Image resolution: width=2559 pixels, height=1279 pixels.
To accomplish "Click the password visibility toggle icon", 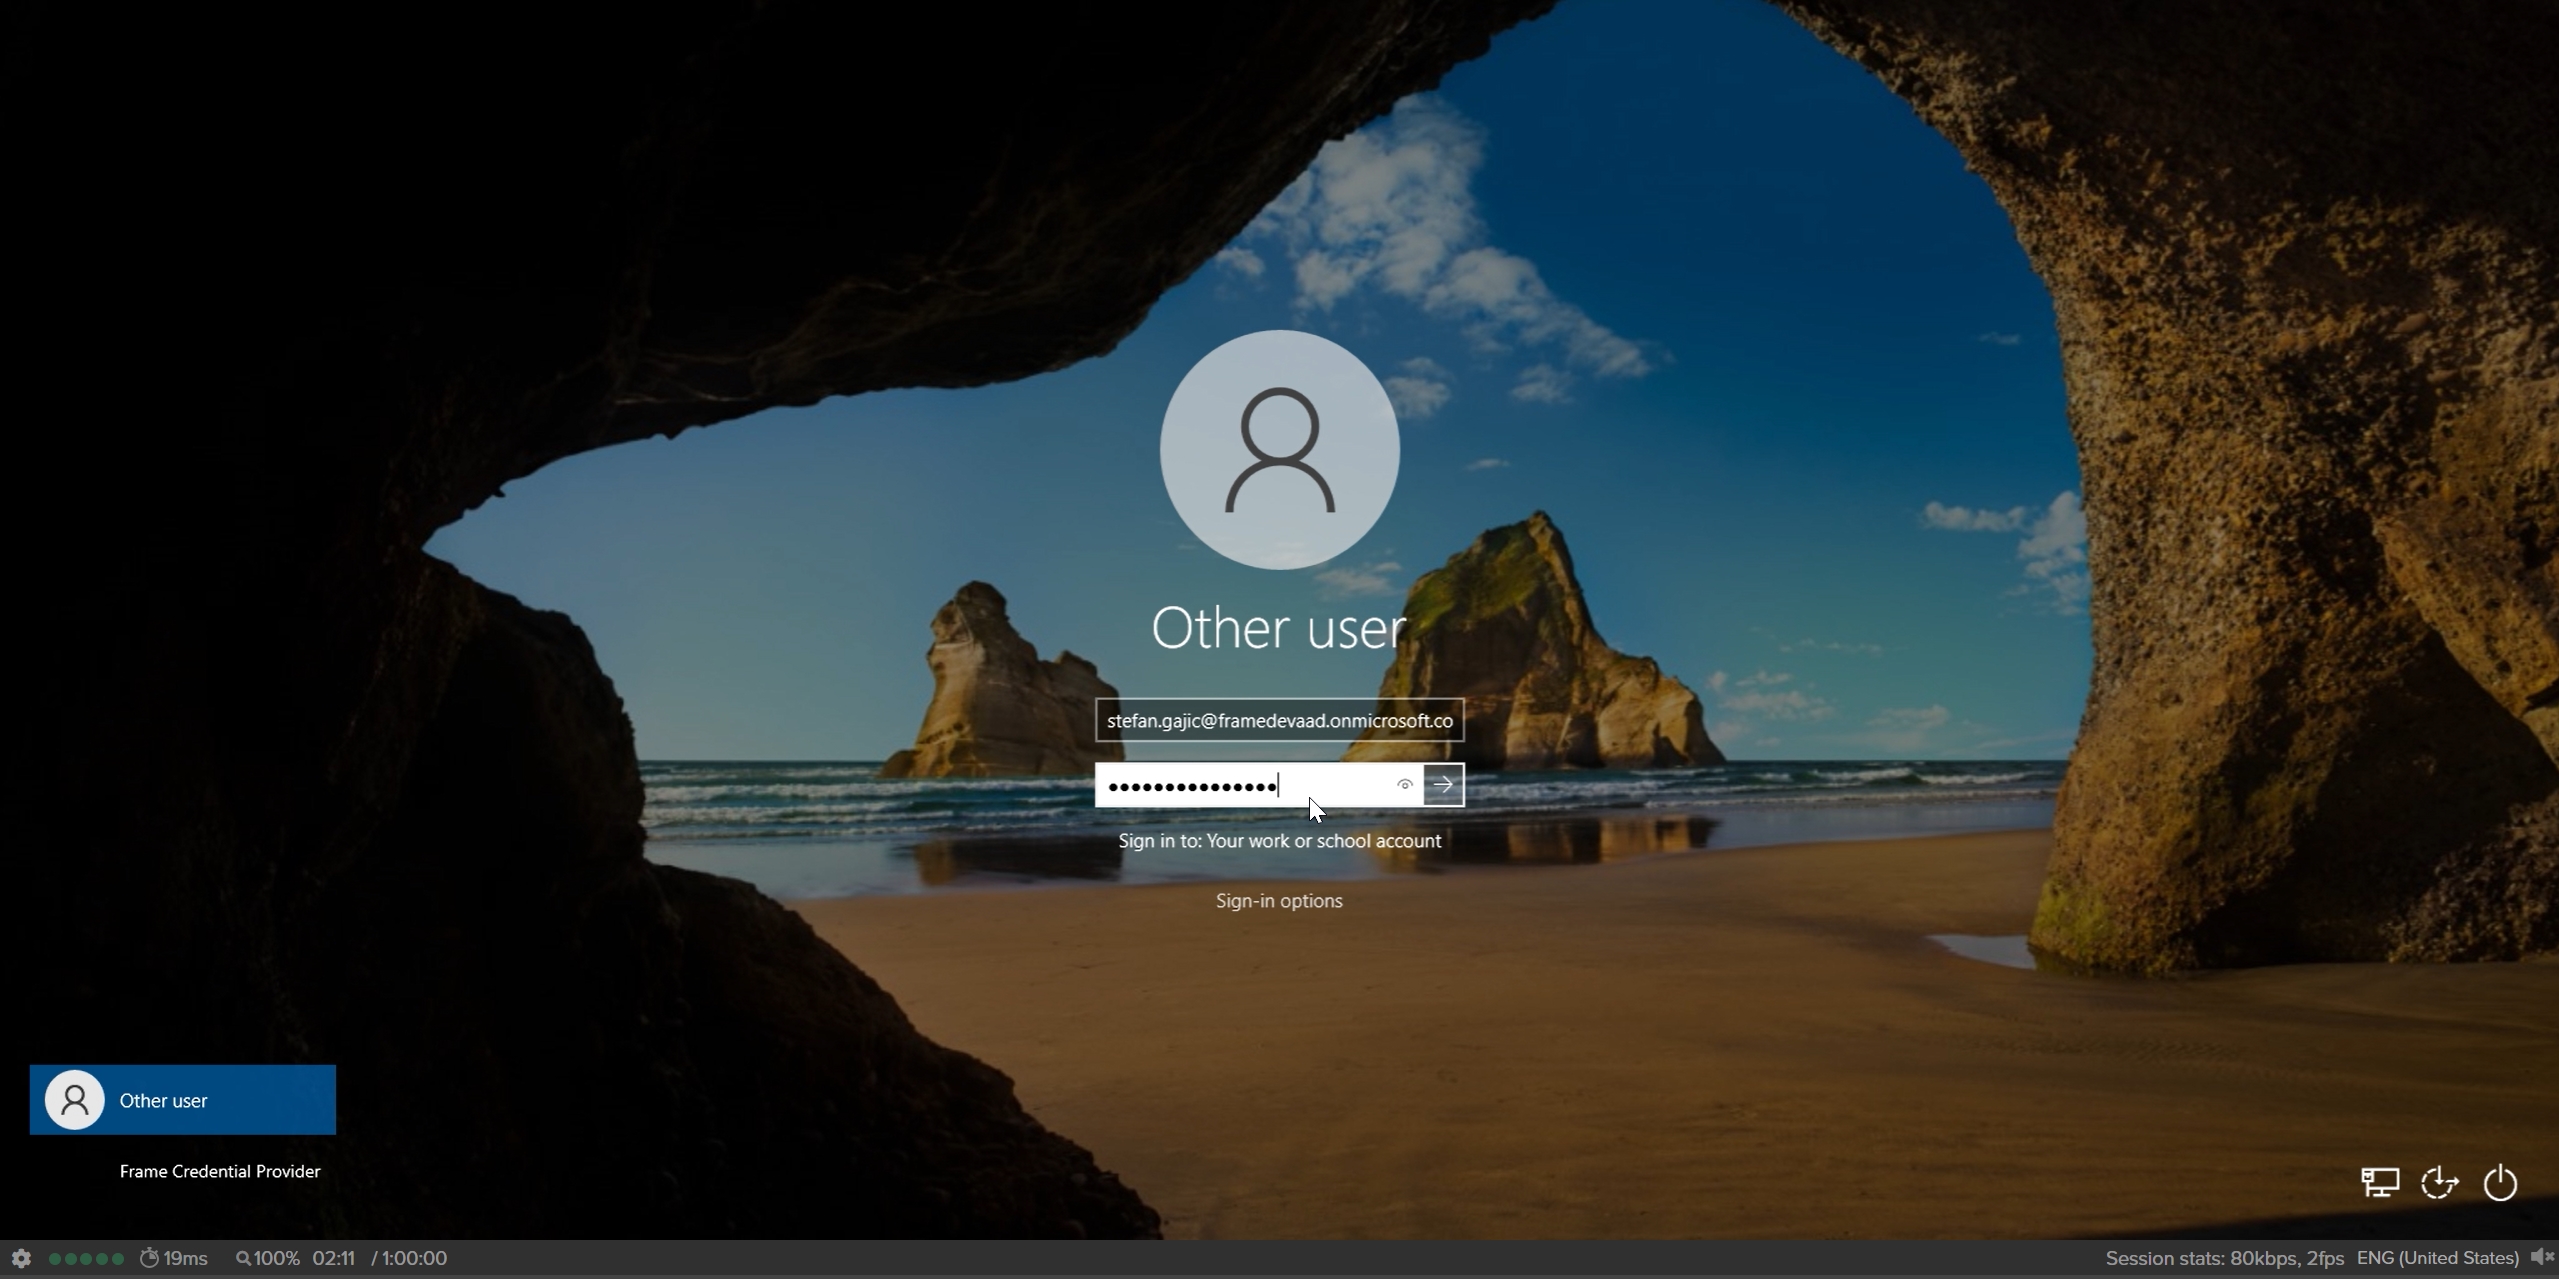I will [x=1402, y=785].
